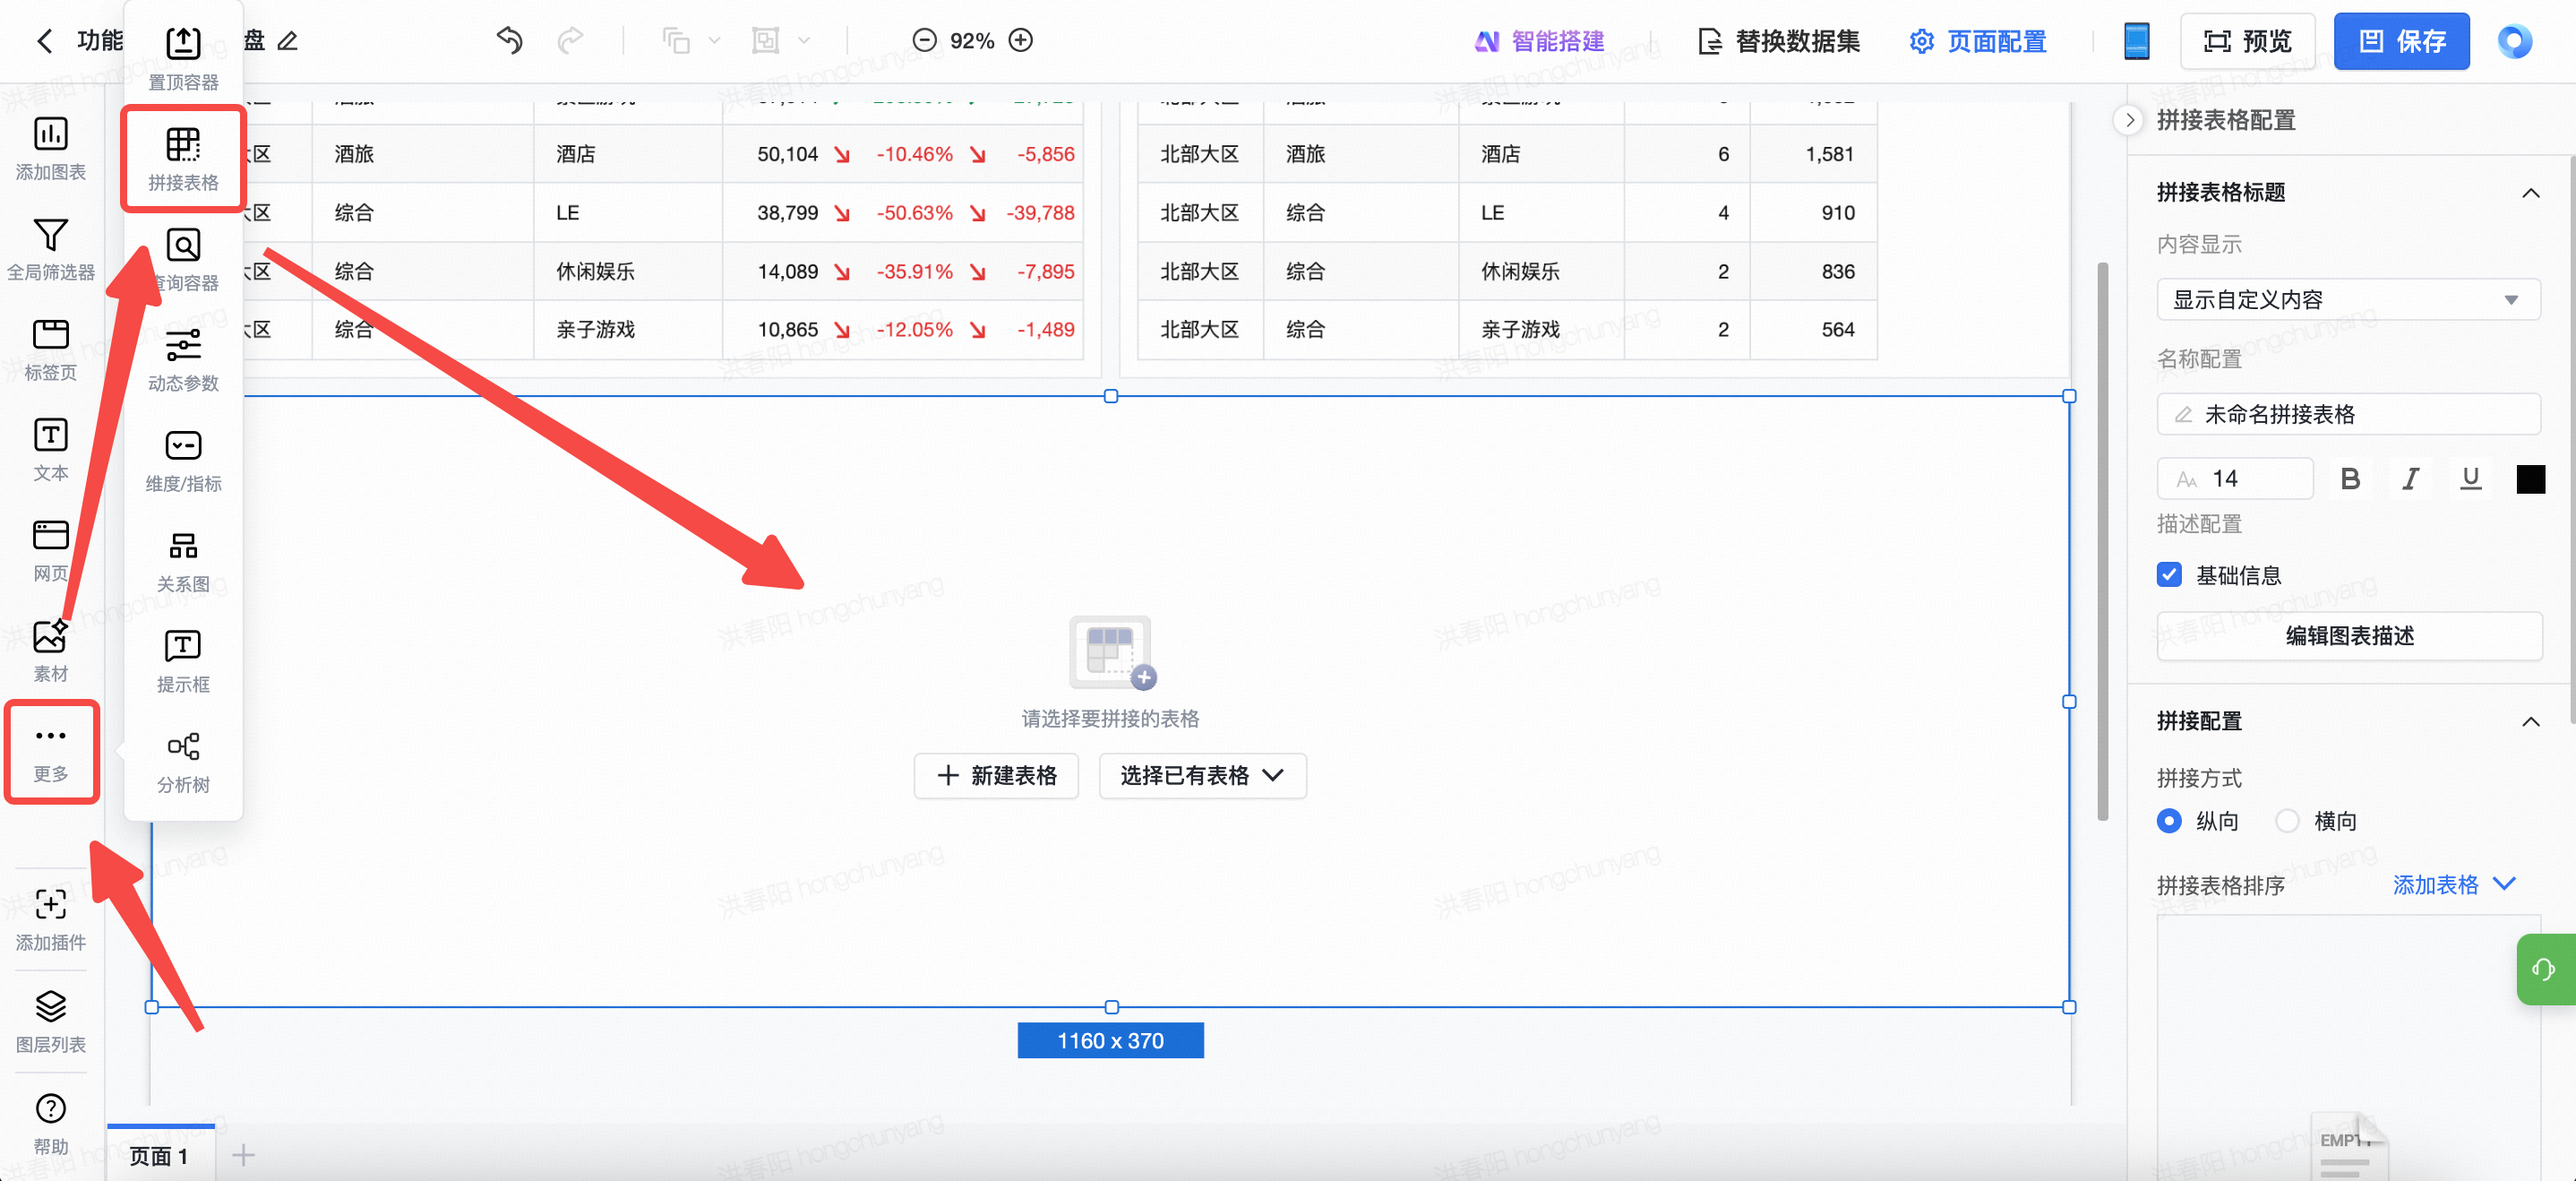Open the 更多 components menu
This screenshot has width=2576, height=1181.
tap(51, 750)
